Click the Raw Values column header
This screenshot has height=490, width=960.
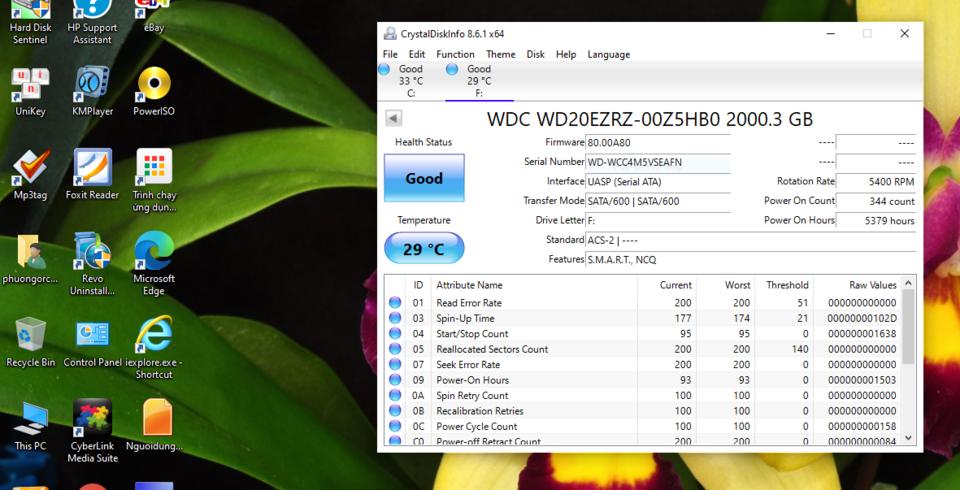(x=858, y=285)
